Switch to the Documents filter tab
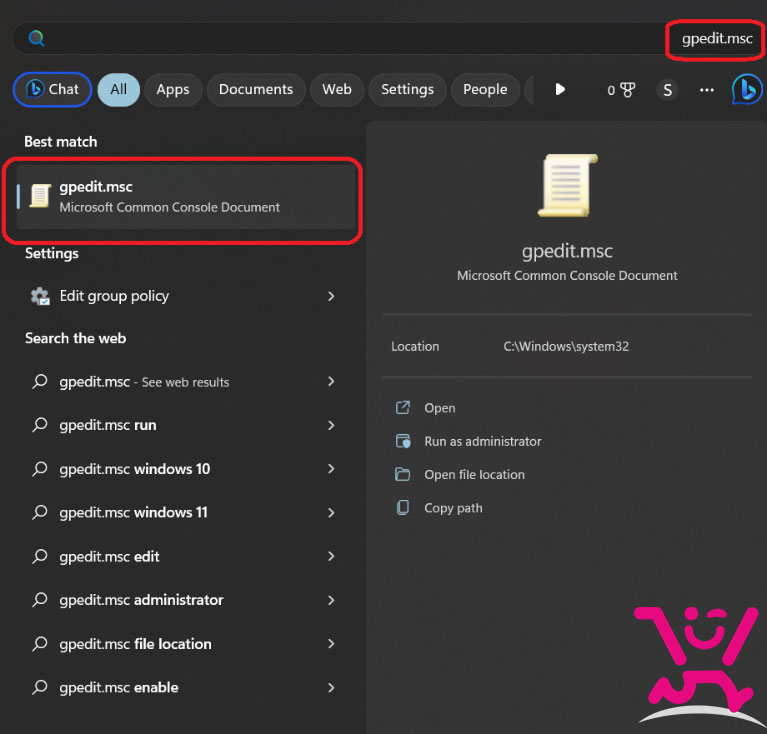This screenshot has width=767, height=734. 256,89
